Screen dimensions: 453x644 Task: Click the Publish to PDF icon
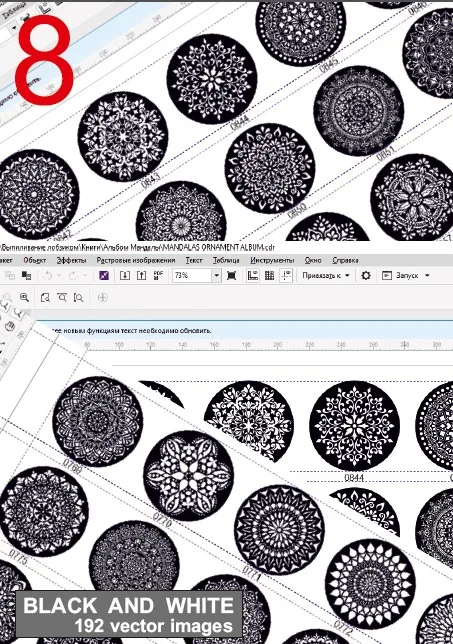click(158, 275)
